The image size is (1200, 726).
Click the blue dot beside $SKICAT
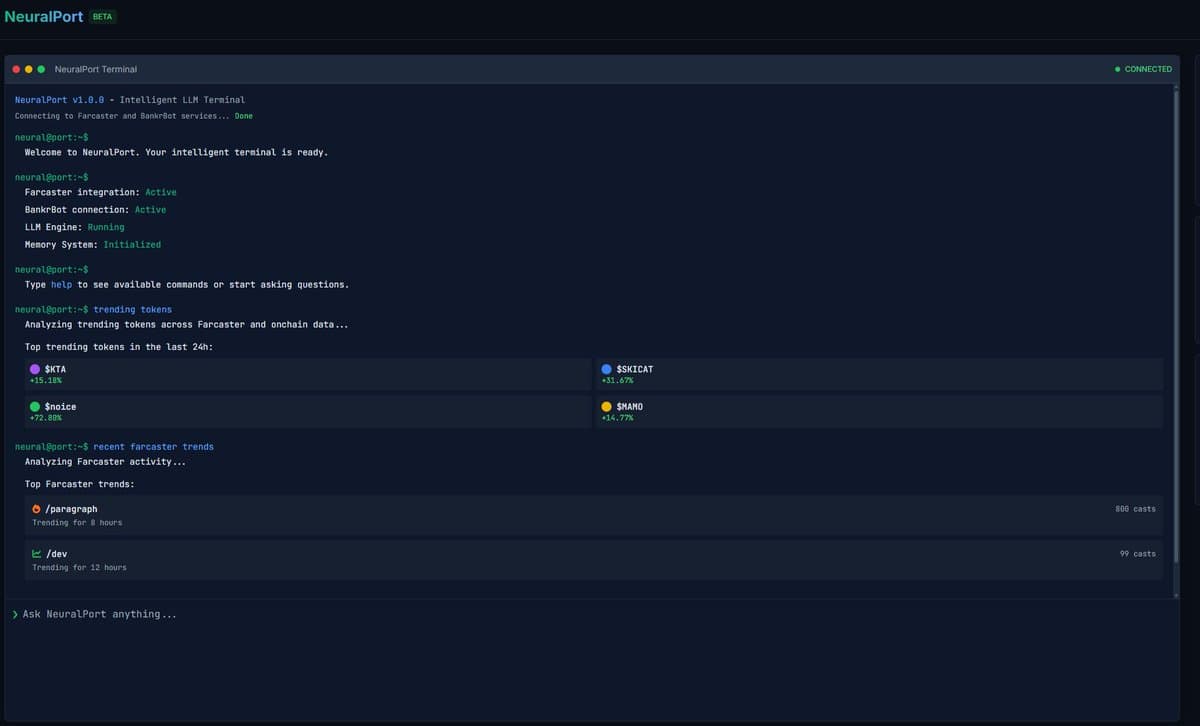point(606,369)
